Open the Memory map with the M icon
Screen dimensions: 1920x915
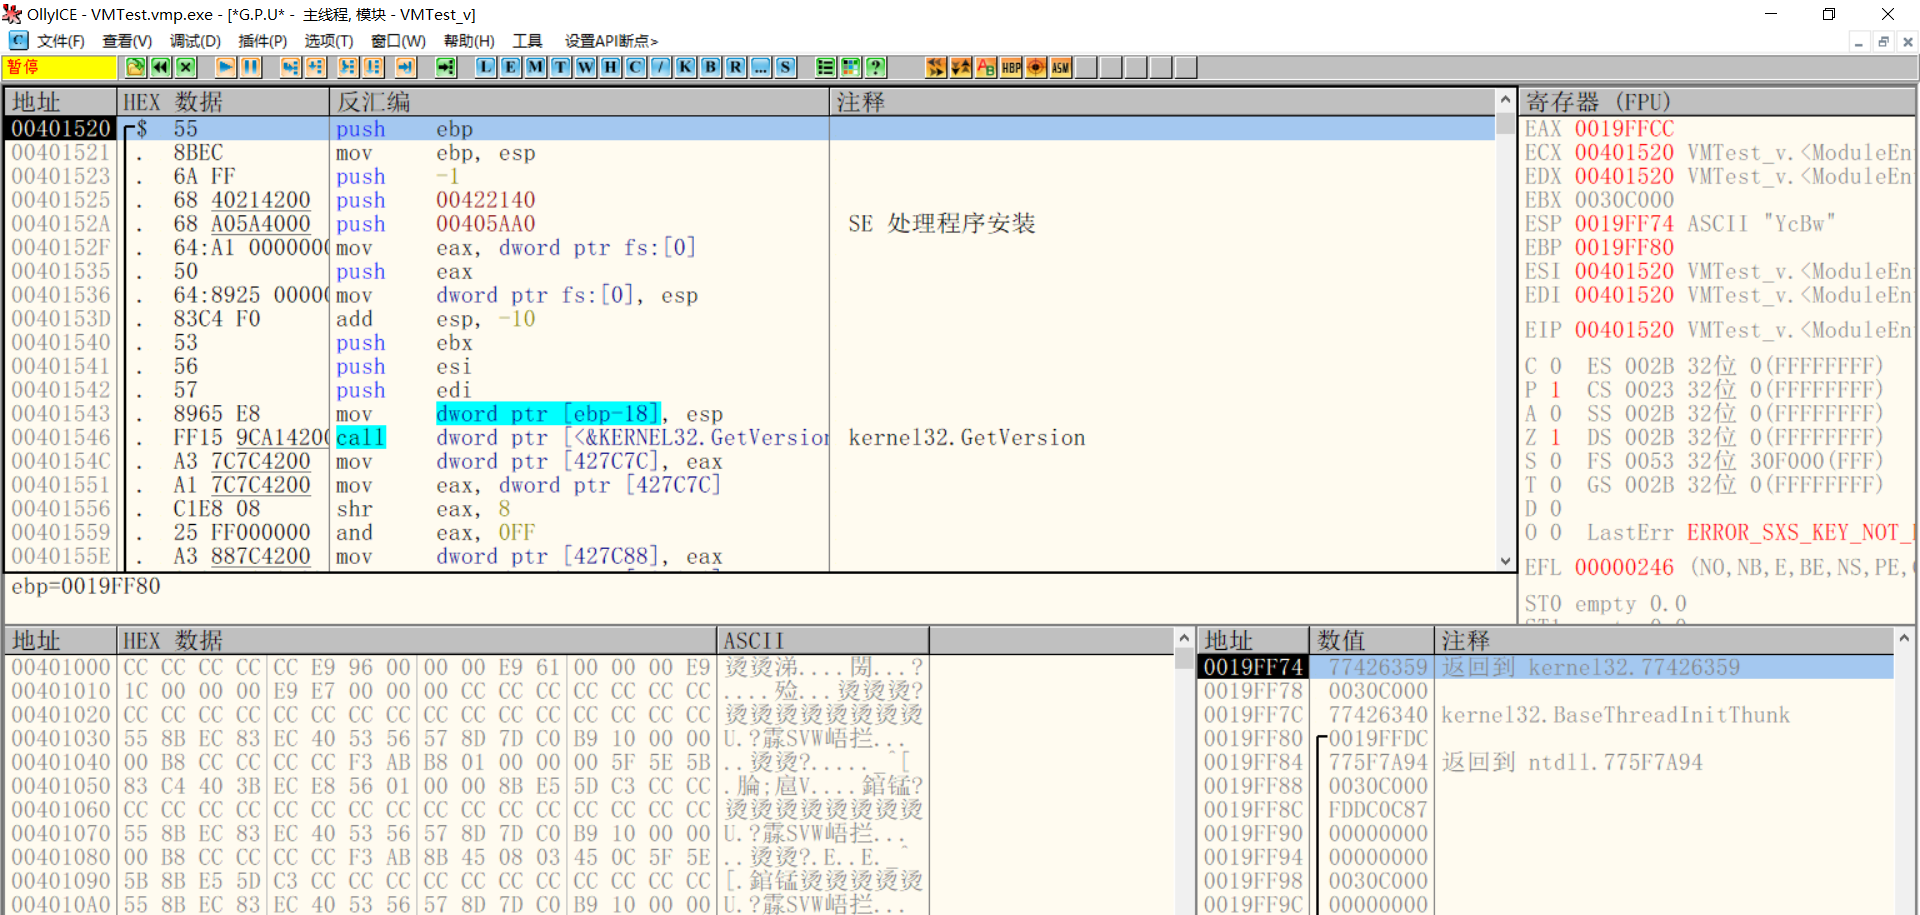point(535,67)
